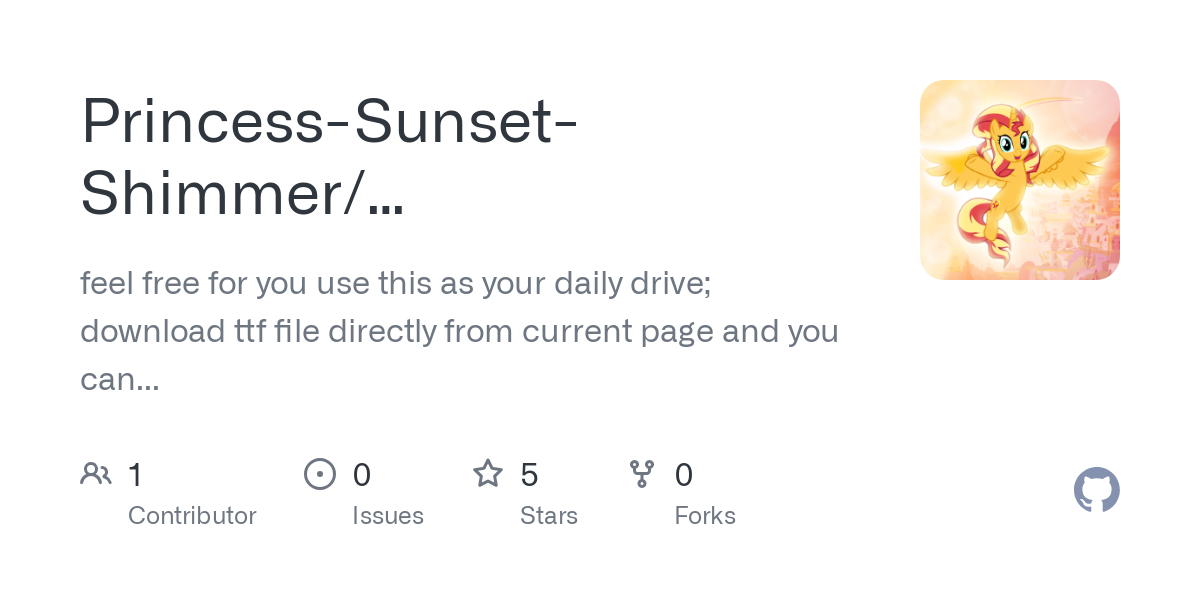Image resolution: width=1200 pixels, height=600 pixels.
Task: Open the 'Stars' label
Action: (x=549, y=516)
